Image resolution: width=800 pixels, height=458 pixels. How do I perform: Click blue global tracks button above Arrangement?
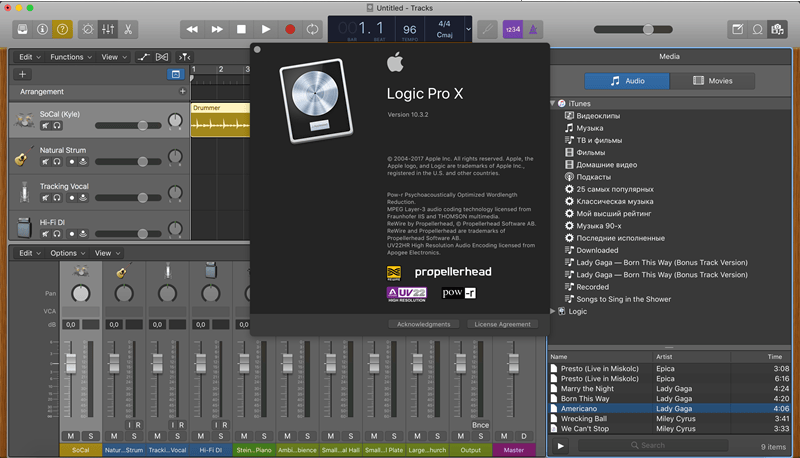176,74
